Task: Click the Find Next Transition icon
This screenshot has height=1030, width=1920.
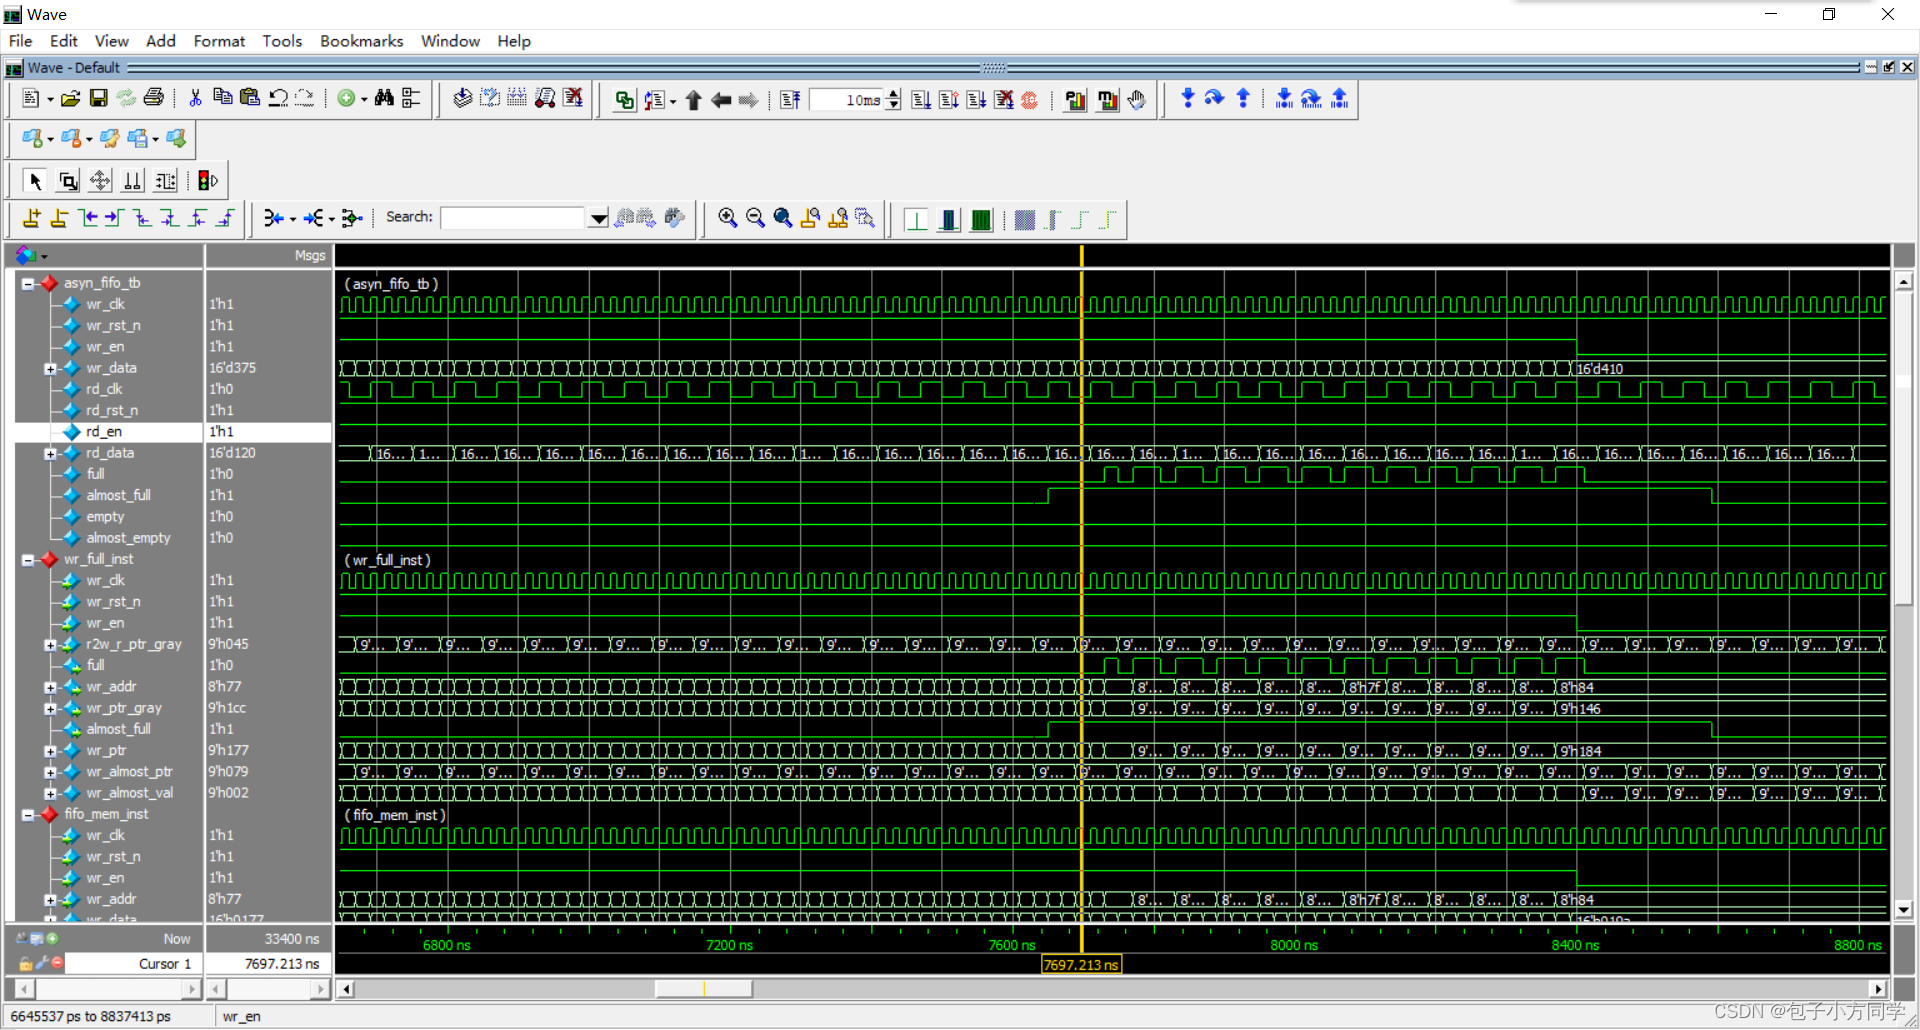Action: tap(114, 218)
